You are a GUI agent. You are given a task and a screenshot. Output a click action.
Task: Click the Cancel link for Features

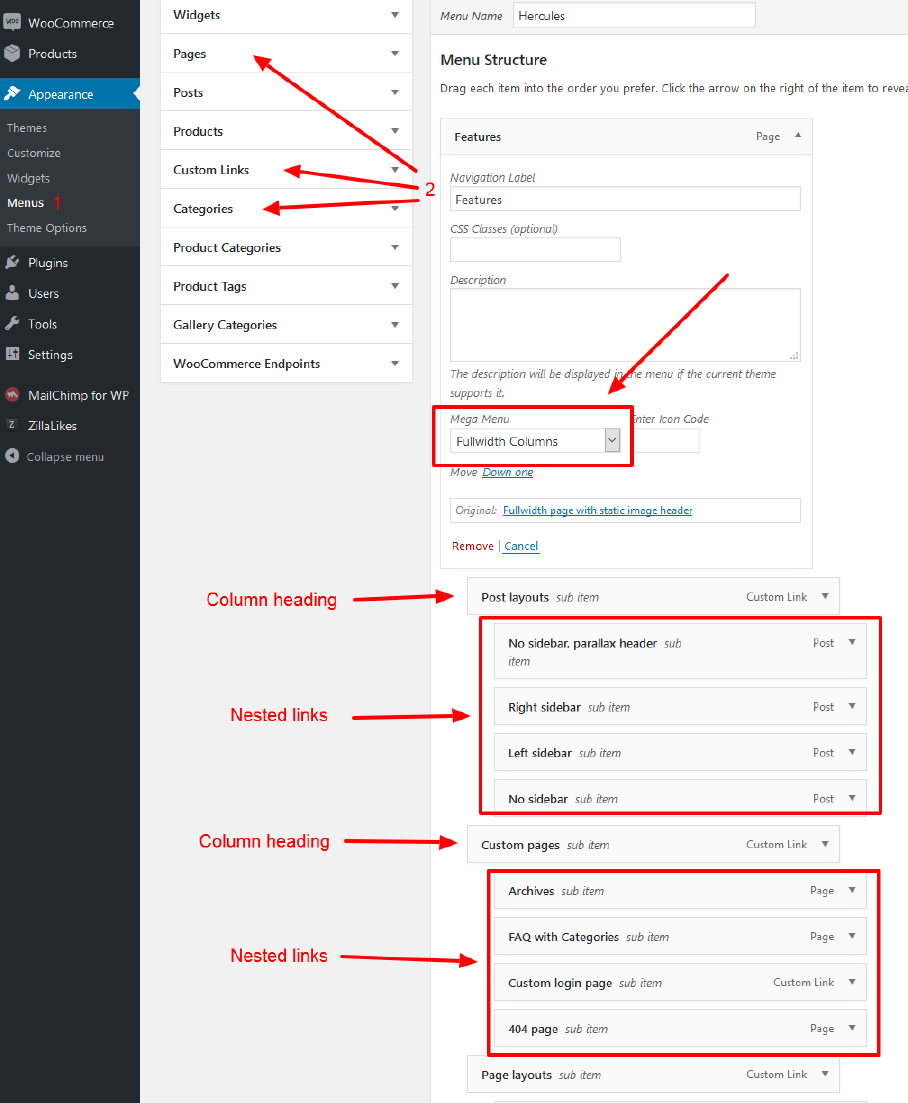point(521,546)
